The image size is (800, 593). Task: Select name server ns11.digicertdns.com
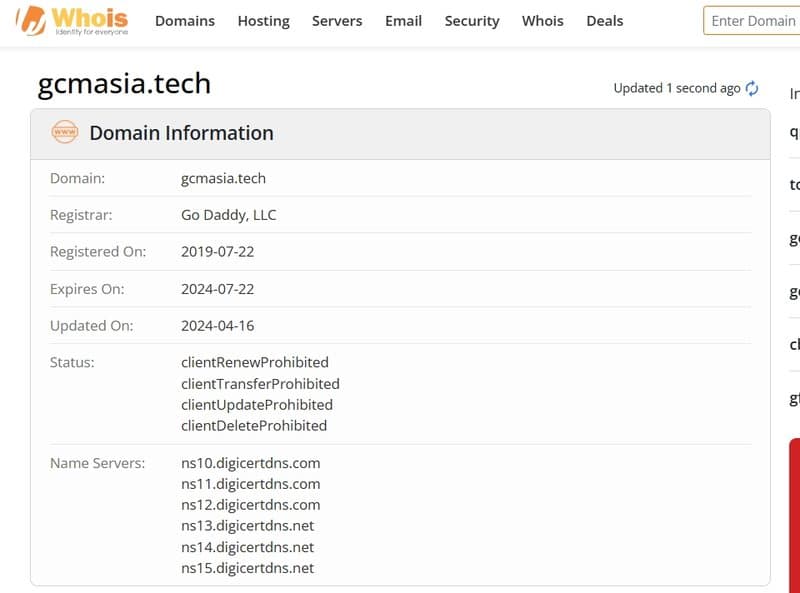click(x=251, y=484)
